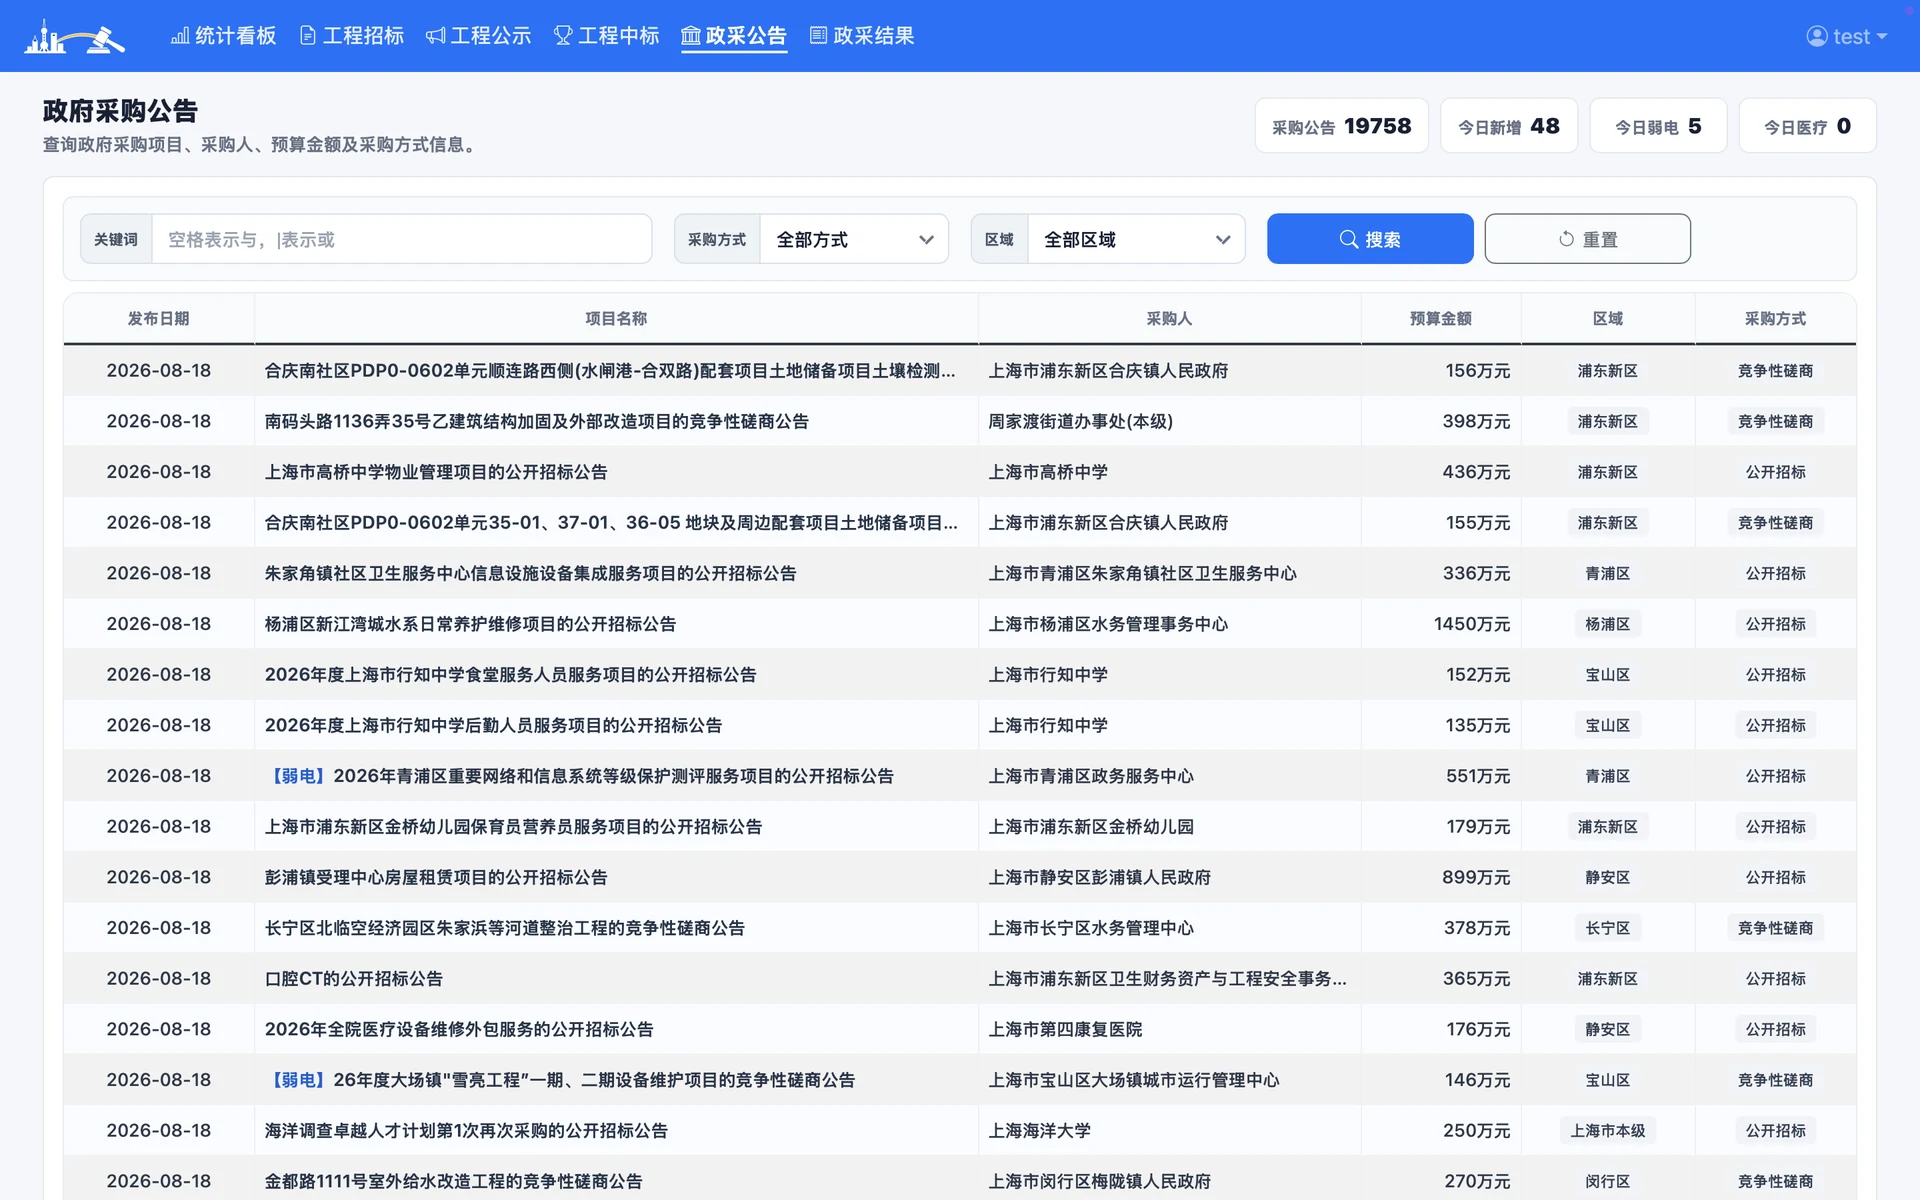
Task: Open 朱家角镇社区卫生服务中心信息设施 announcement
Action: (x=530, y=573)
